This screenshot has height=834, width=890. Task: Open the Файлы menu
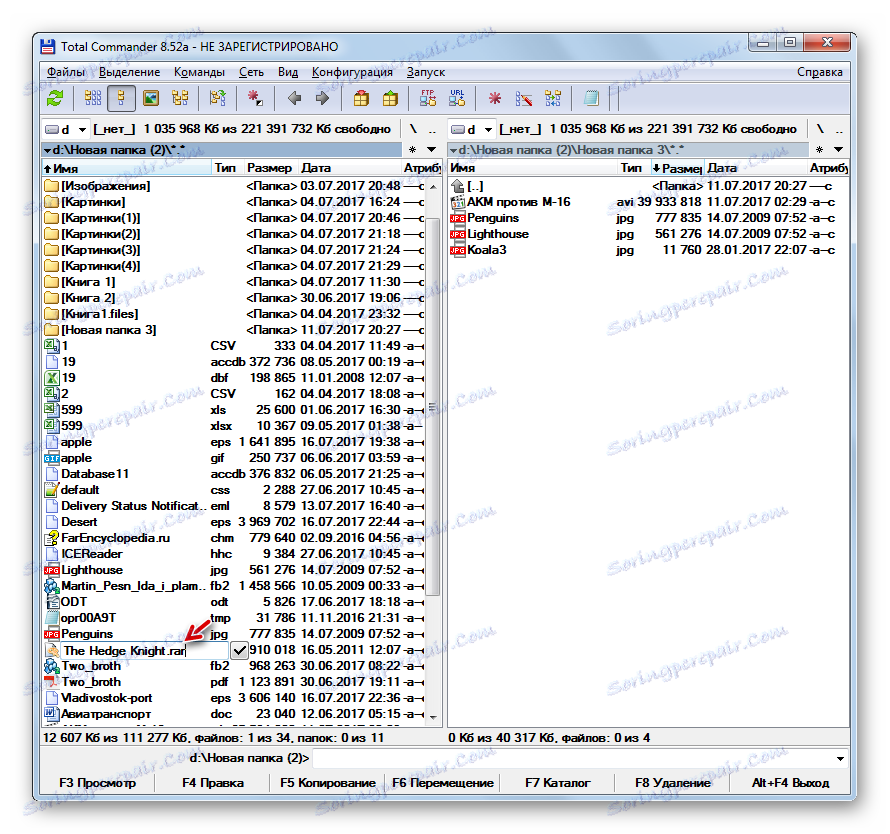66,72
